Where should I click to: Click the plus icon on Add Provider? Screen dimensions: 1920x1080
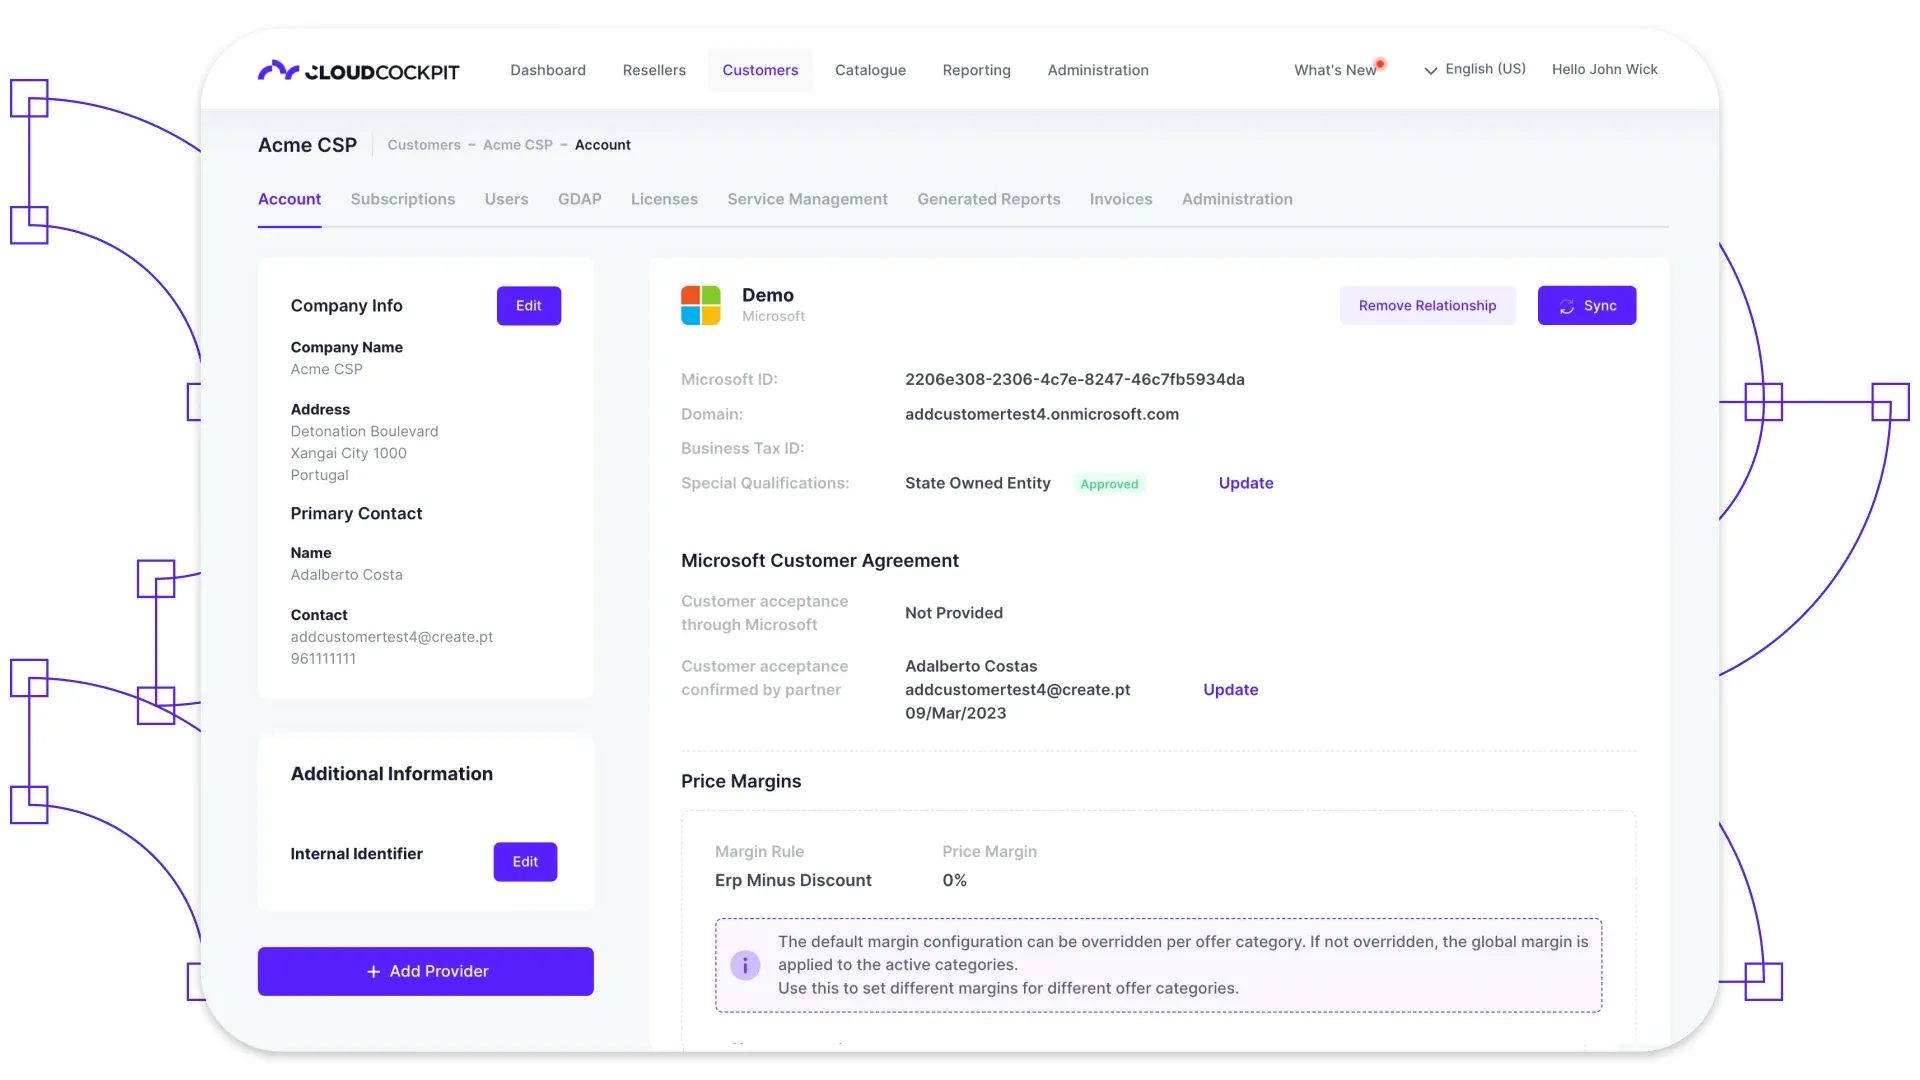click(x=373, y=971)
